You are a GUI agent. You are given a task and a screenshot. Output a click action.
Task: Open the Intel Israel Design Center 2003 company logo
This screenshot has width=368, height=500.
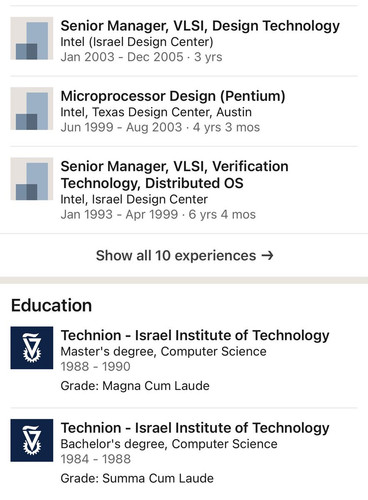[32, 38]
